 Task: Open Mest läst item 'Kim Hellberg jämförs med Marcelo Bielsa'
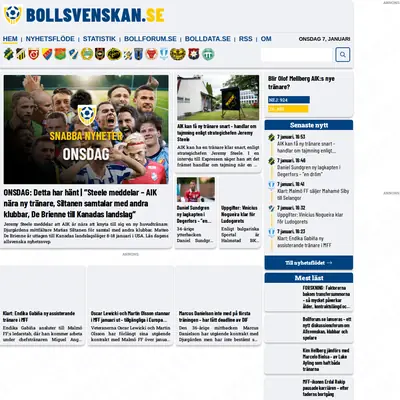326,360
